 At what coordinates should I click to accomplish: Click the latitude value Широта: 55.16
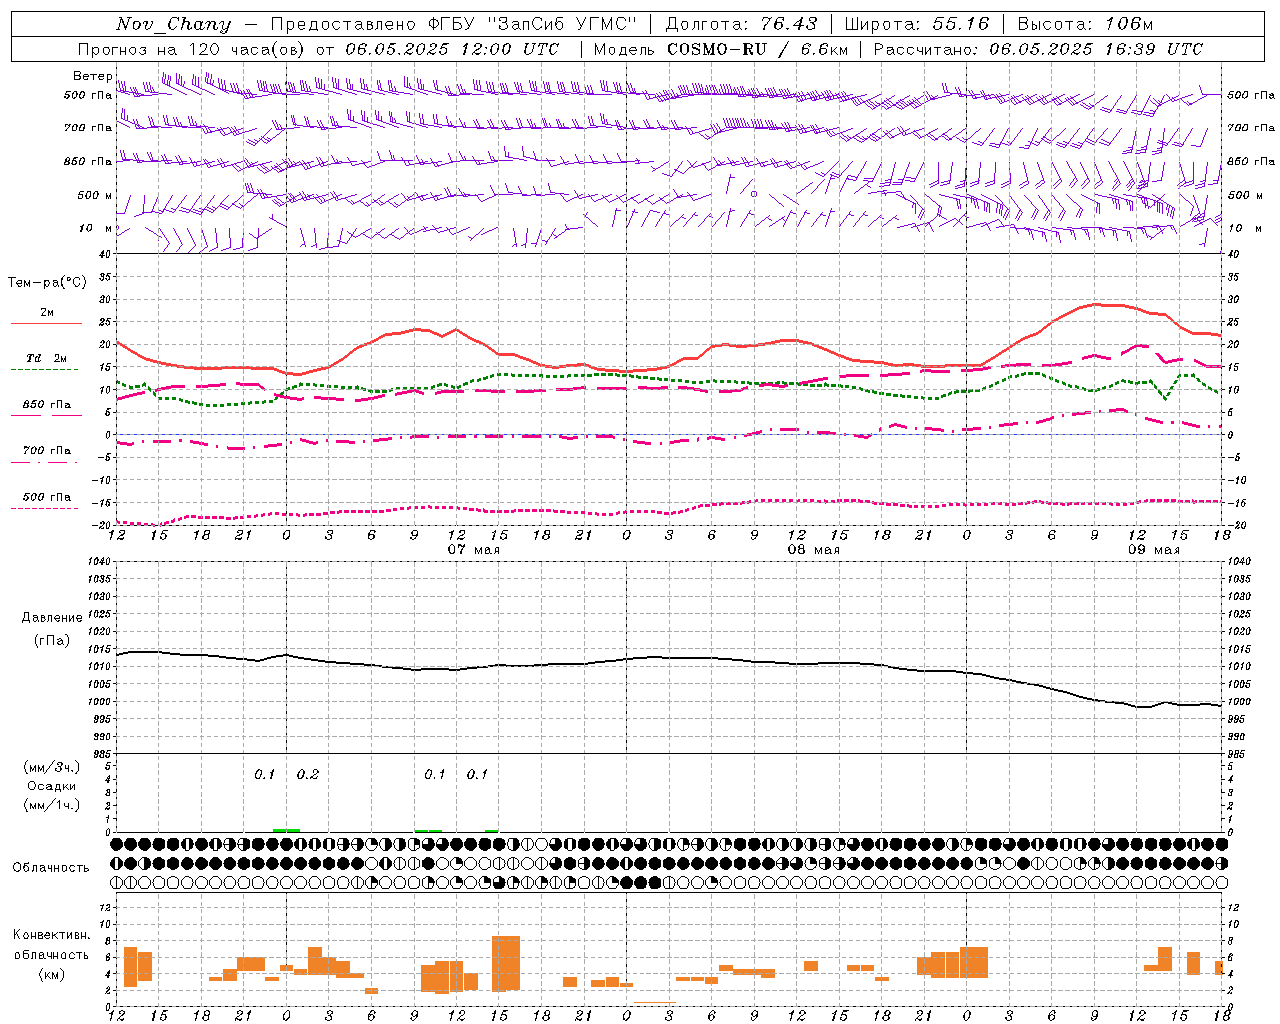click(916, 24)
